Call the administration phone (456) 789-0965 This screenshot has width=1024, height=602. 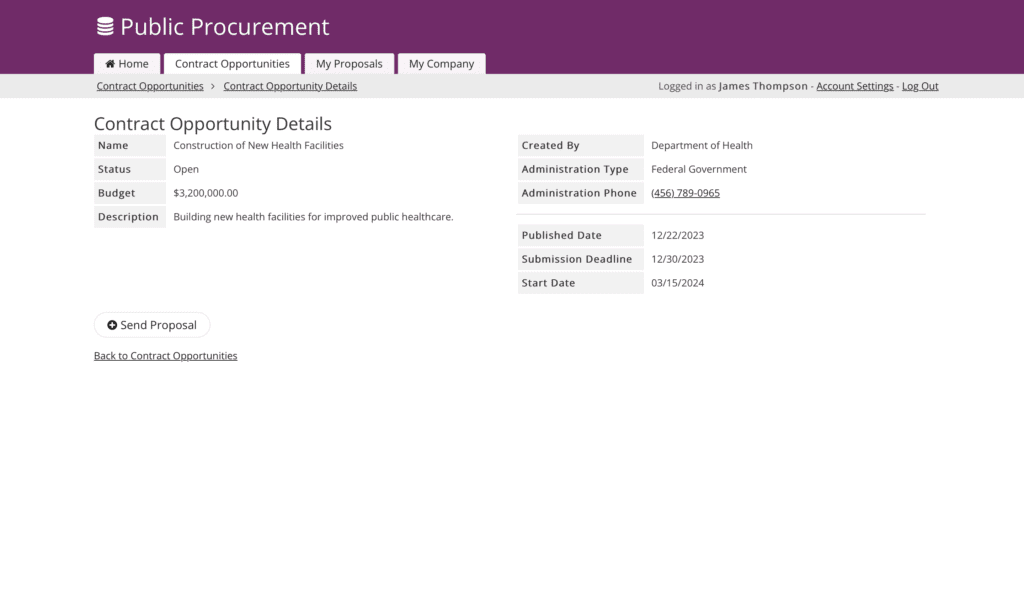pos(685,193)
